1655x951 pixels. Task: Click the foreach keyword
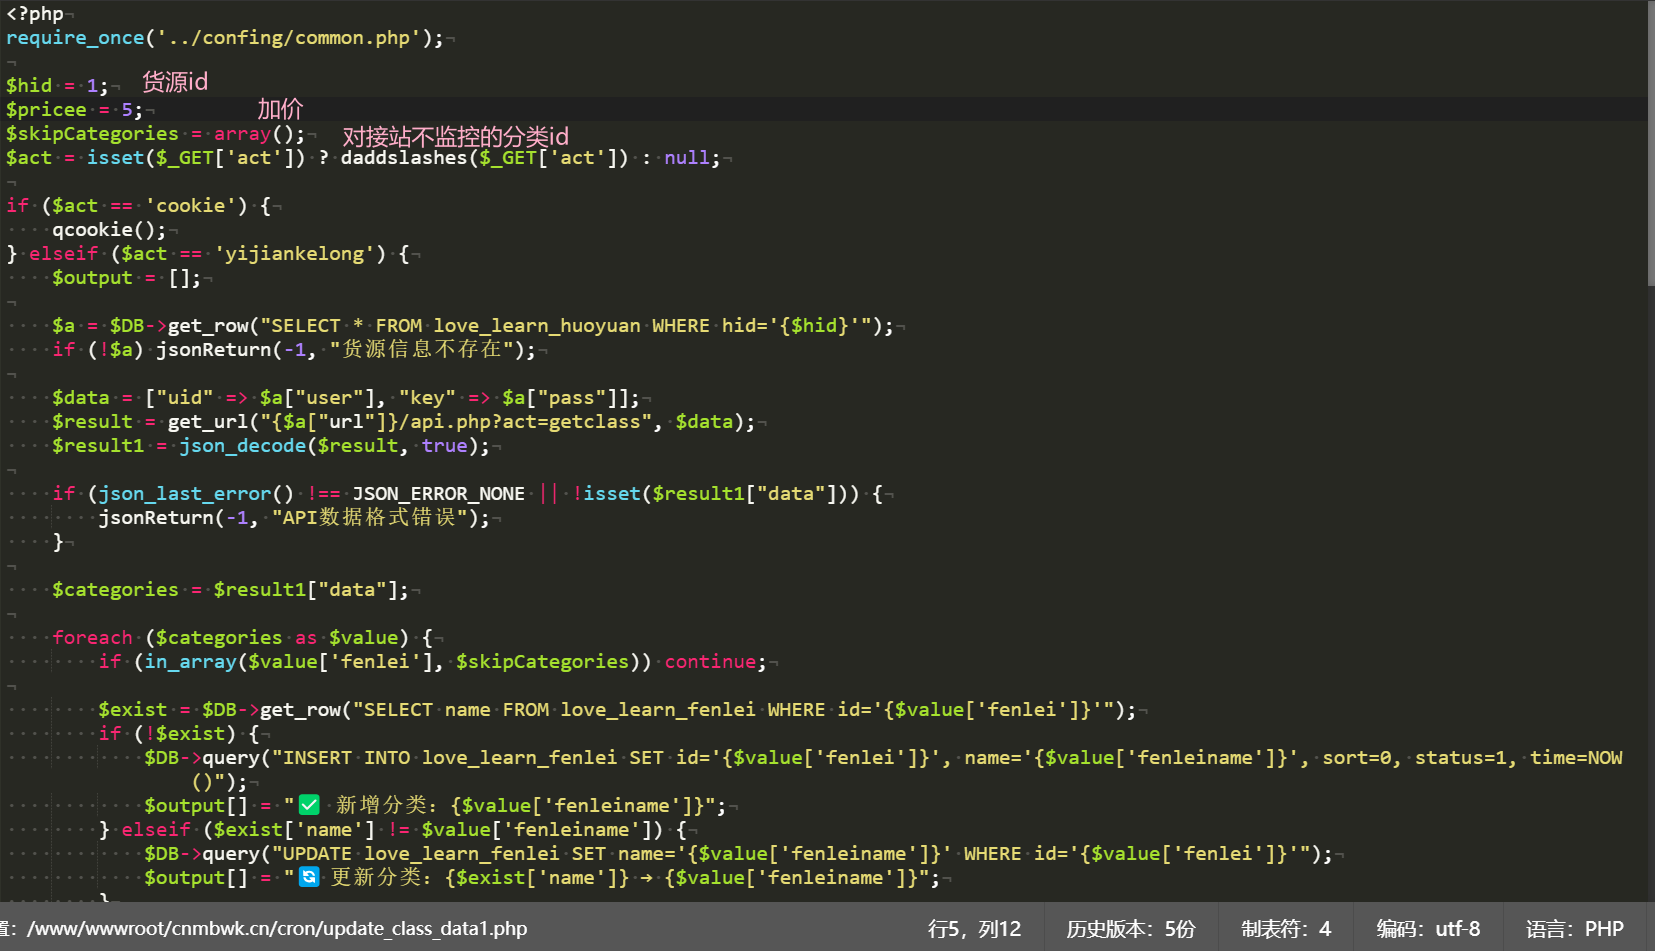(92, 638)
